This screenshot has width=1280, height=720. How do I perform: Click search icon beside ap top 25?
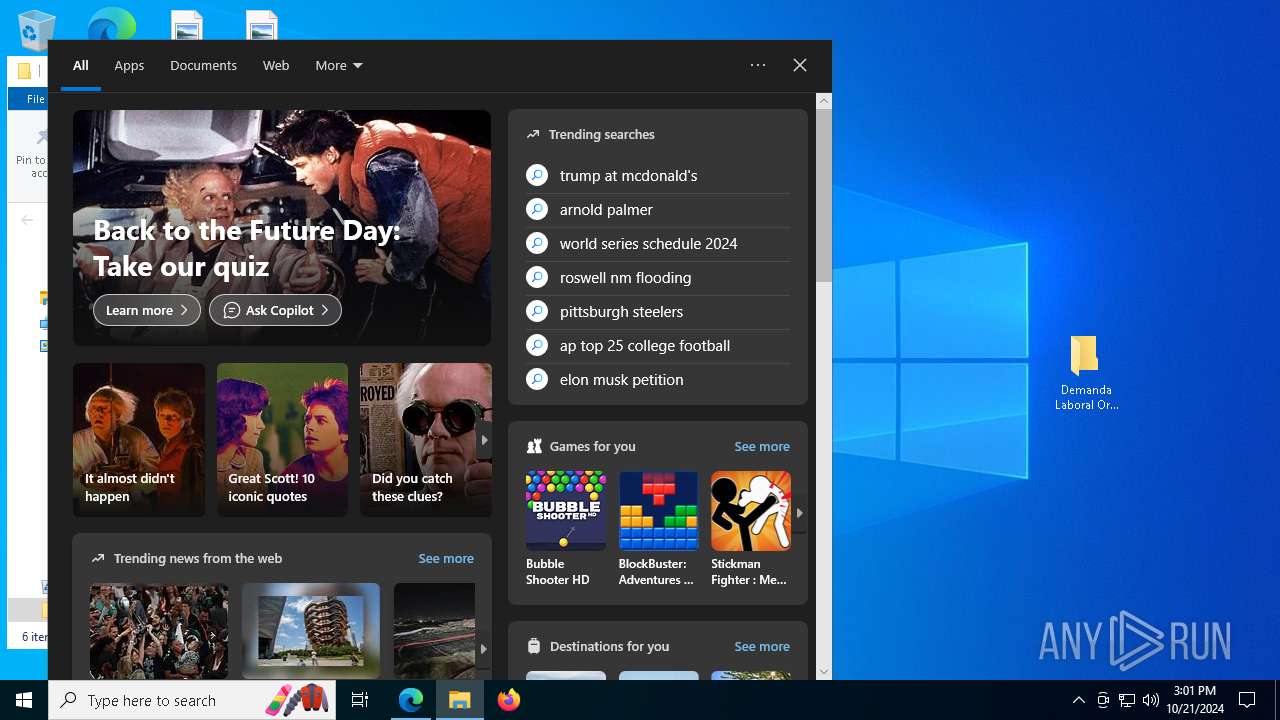pyautogui.click(x=537, y=345)
